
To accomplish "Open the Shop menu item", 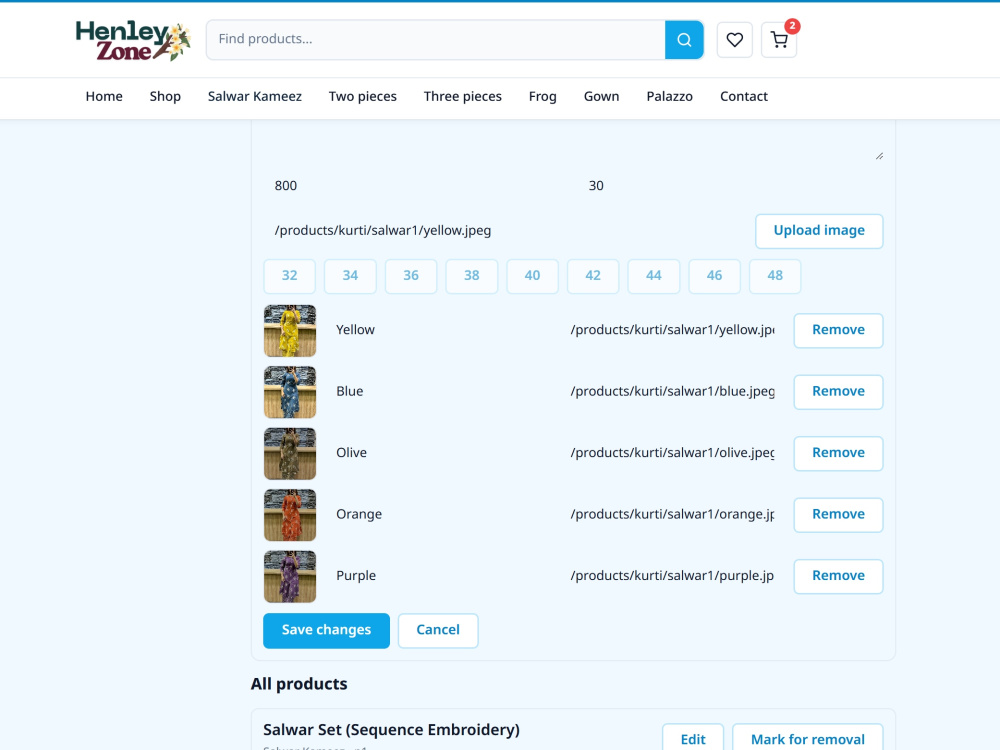I will (x=165, y=96).
